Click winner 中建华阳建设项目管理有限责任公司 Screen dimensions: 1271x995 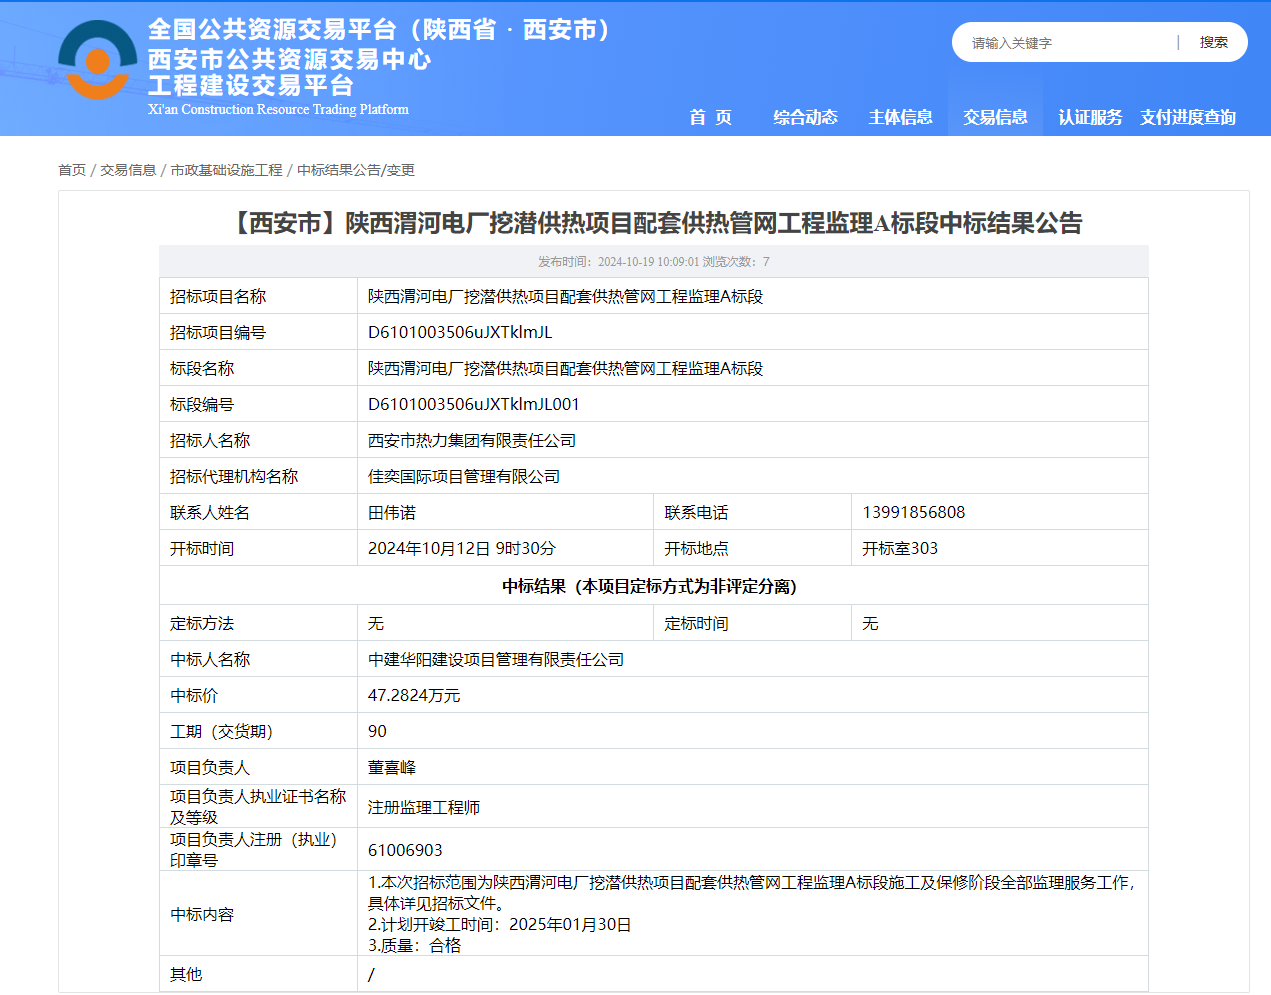(x=496, y=660)
